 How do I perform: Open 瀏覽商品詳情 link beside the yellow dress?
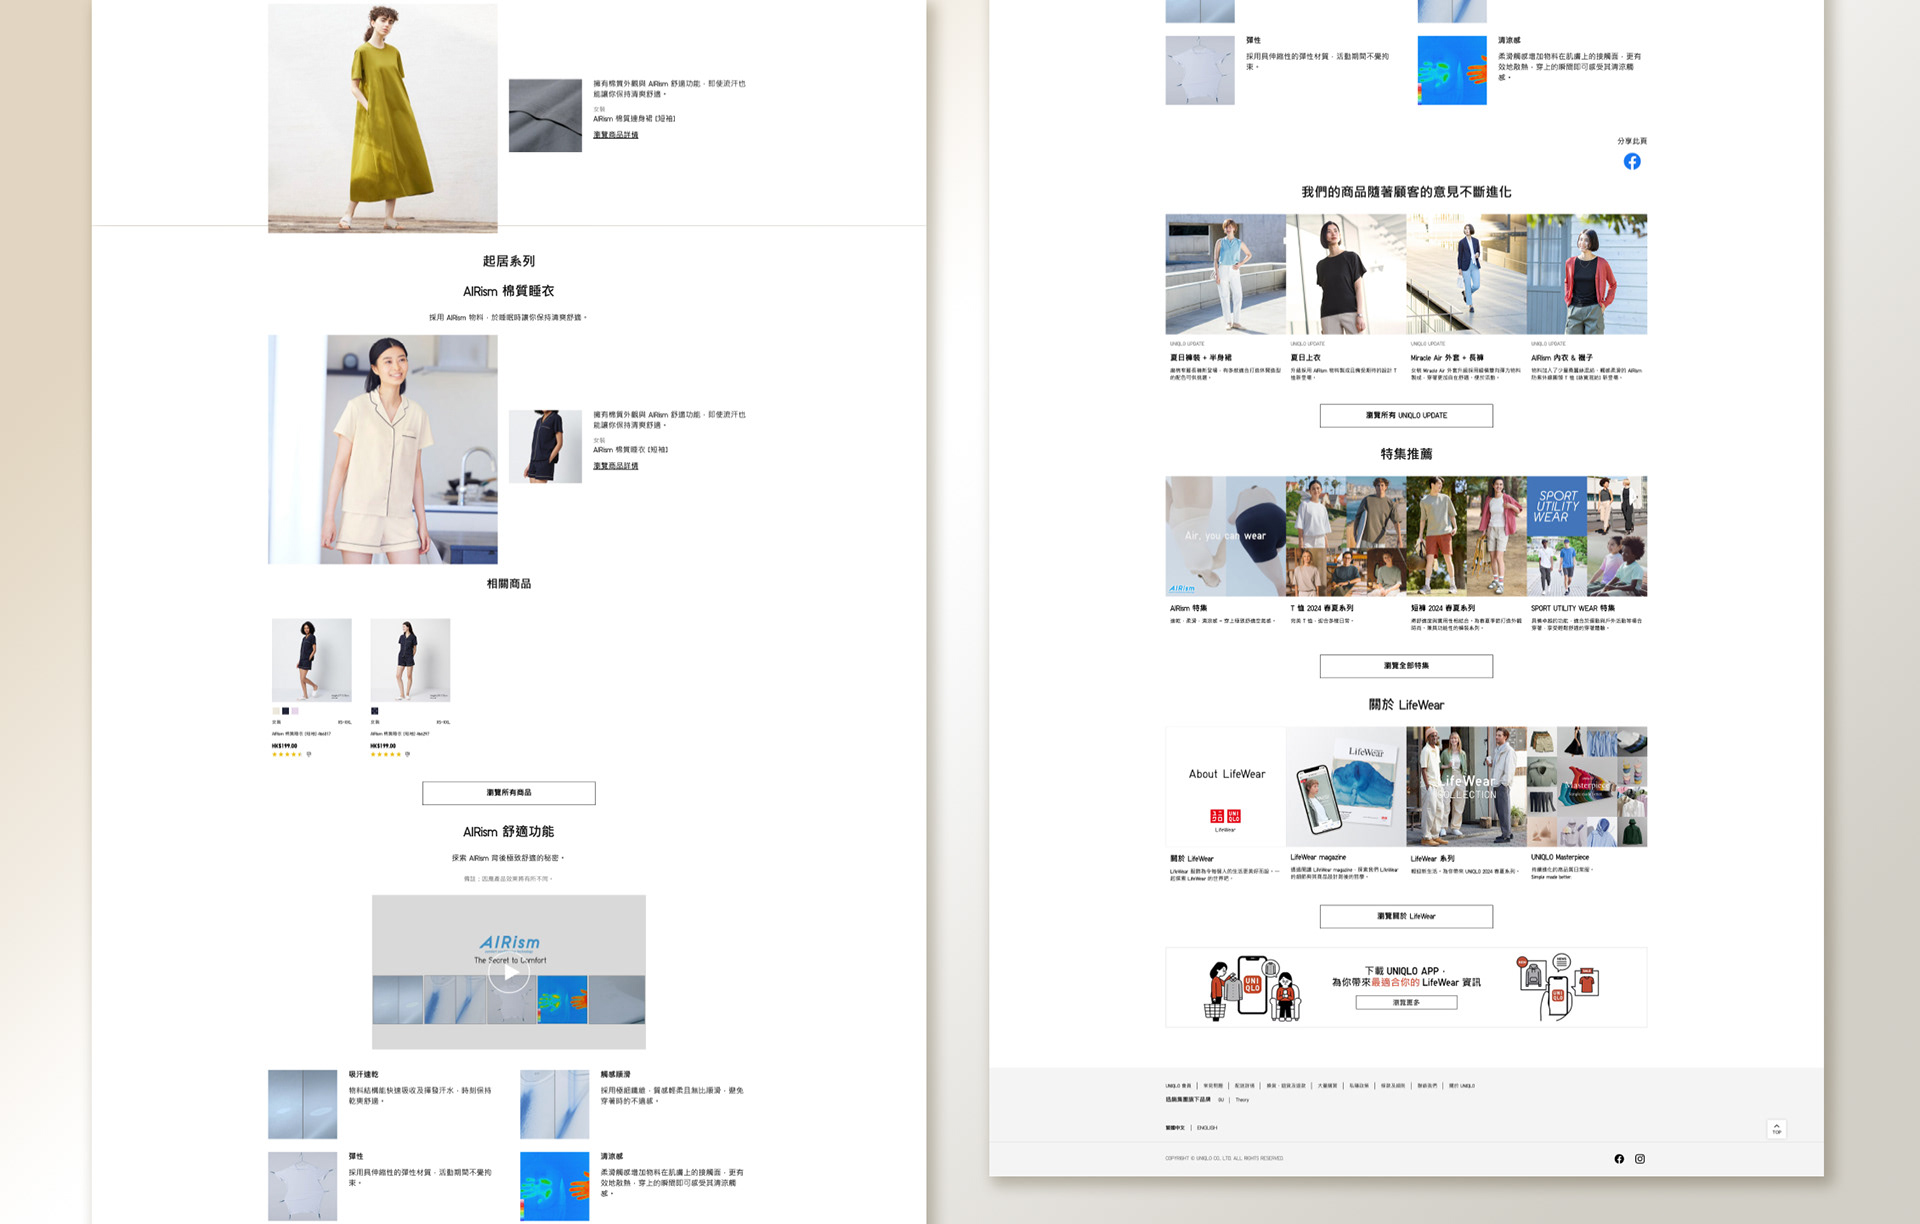click(615, 135)
